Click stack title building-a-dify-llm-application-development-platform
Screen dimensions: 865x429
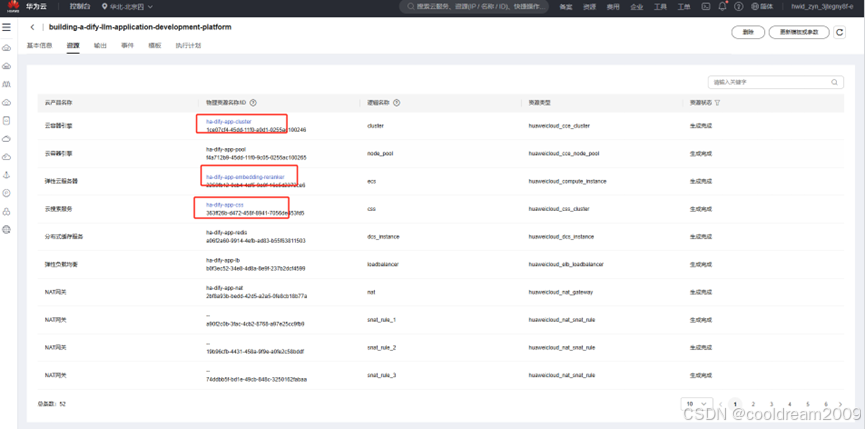(x=140, y=27)
